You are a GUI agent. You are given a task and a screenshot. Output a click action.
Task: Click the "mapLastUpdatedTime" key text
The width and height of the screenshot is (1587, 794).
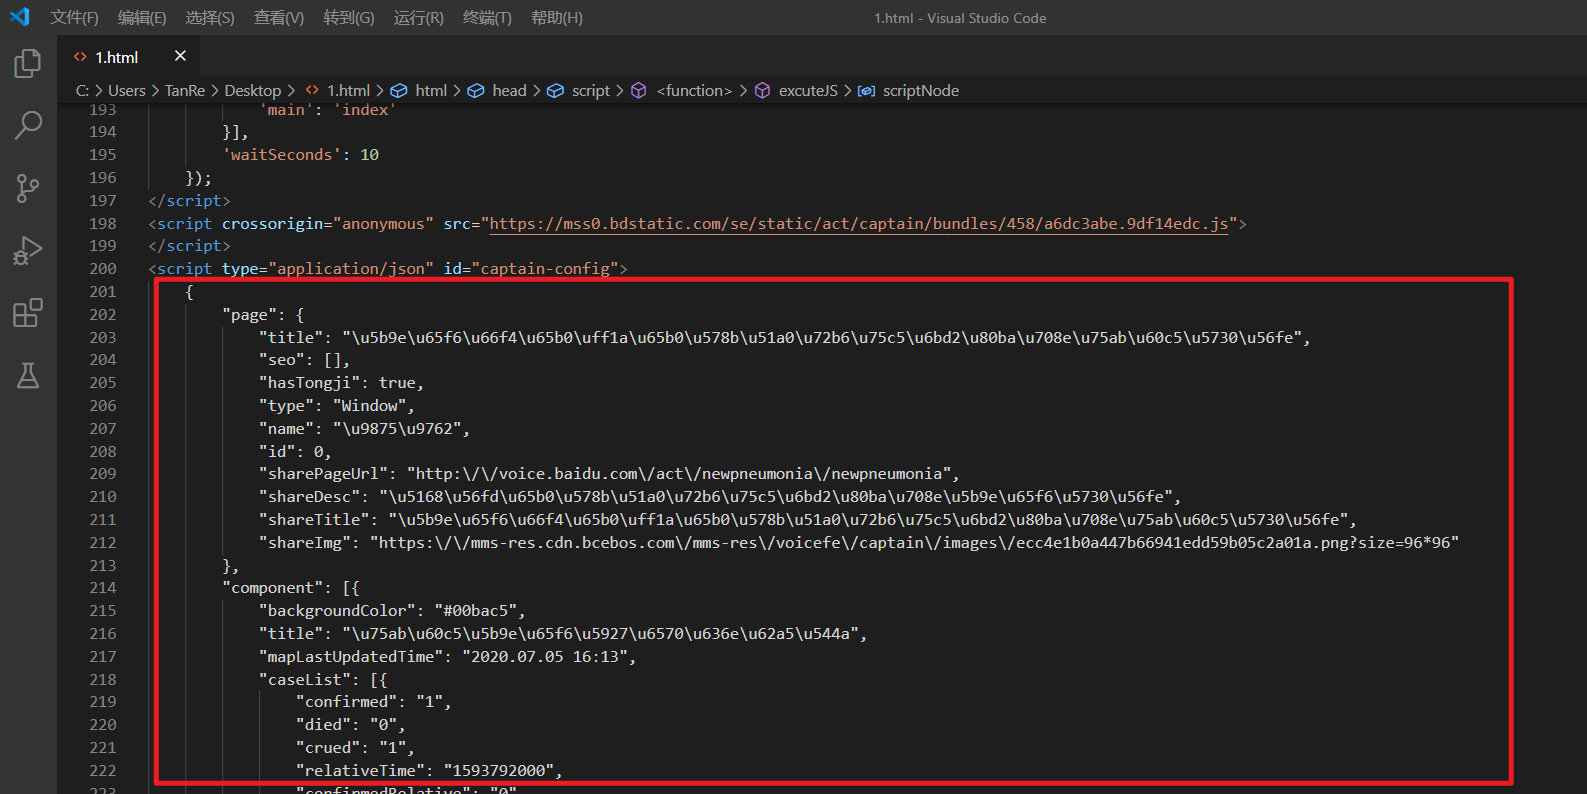(352, 656)
